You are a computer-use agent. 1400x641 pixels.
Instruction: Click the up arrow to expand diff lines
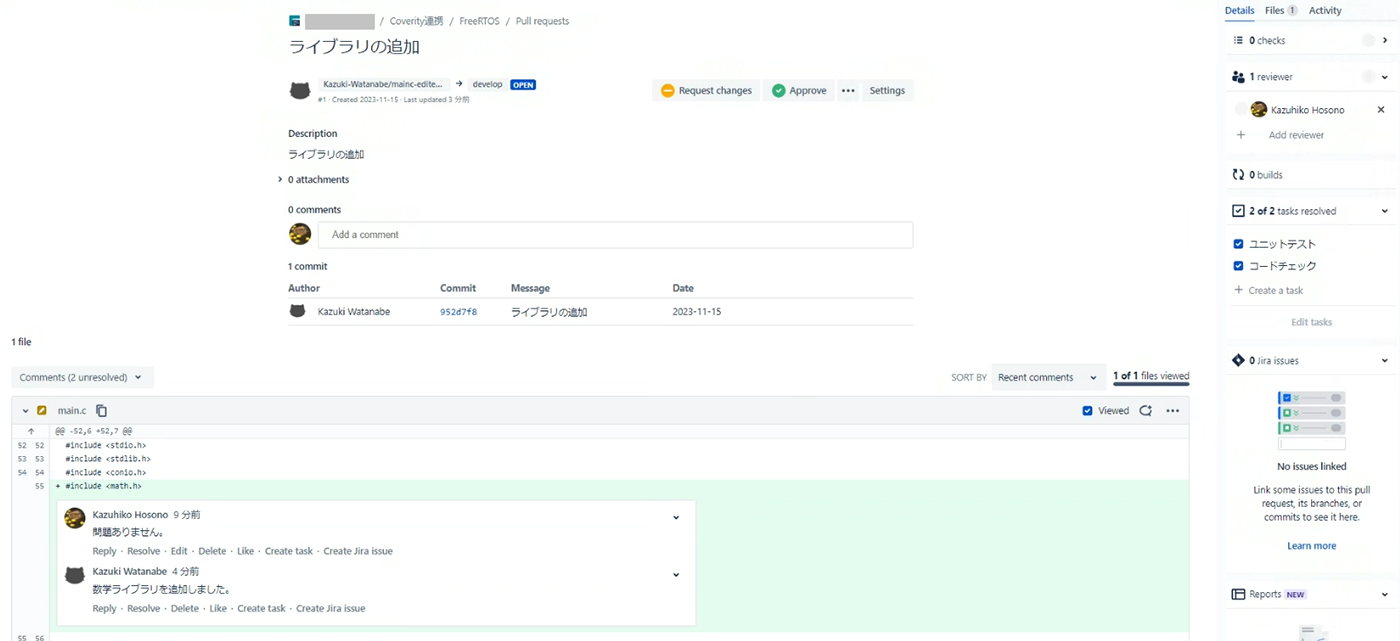click(31, 431)
